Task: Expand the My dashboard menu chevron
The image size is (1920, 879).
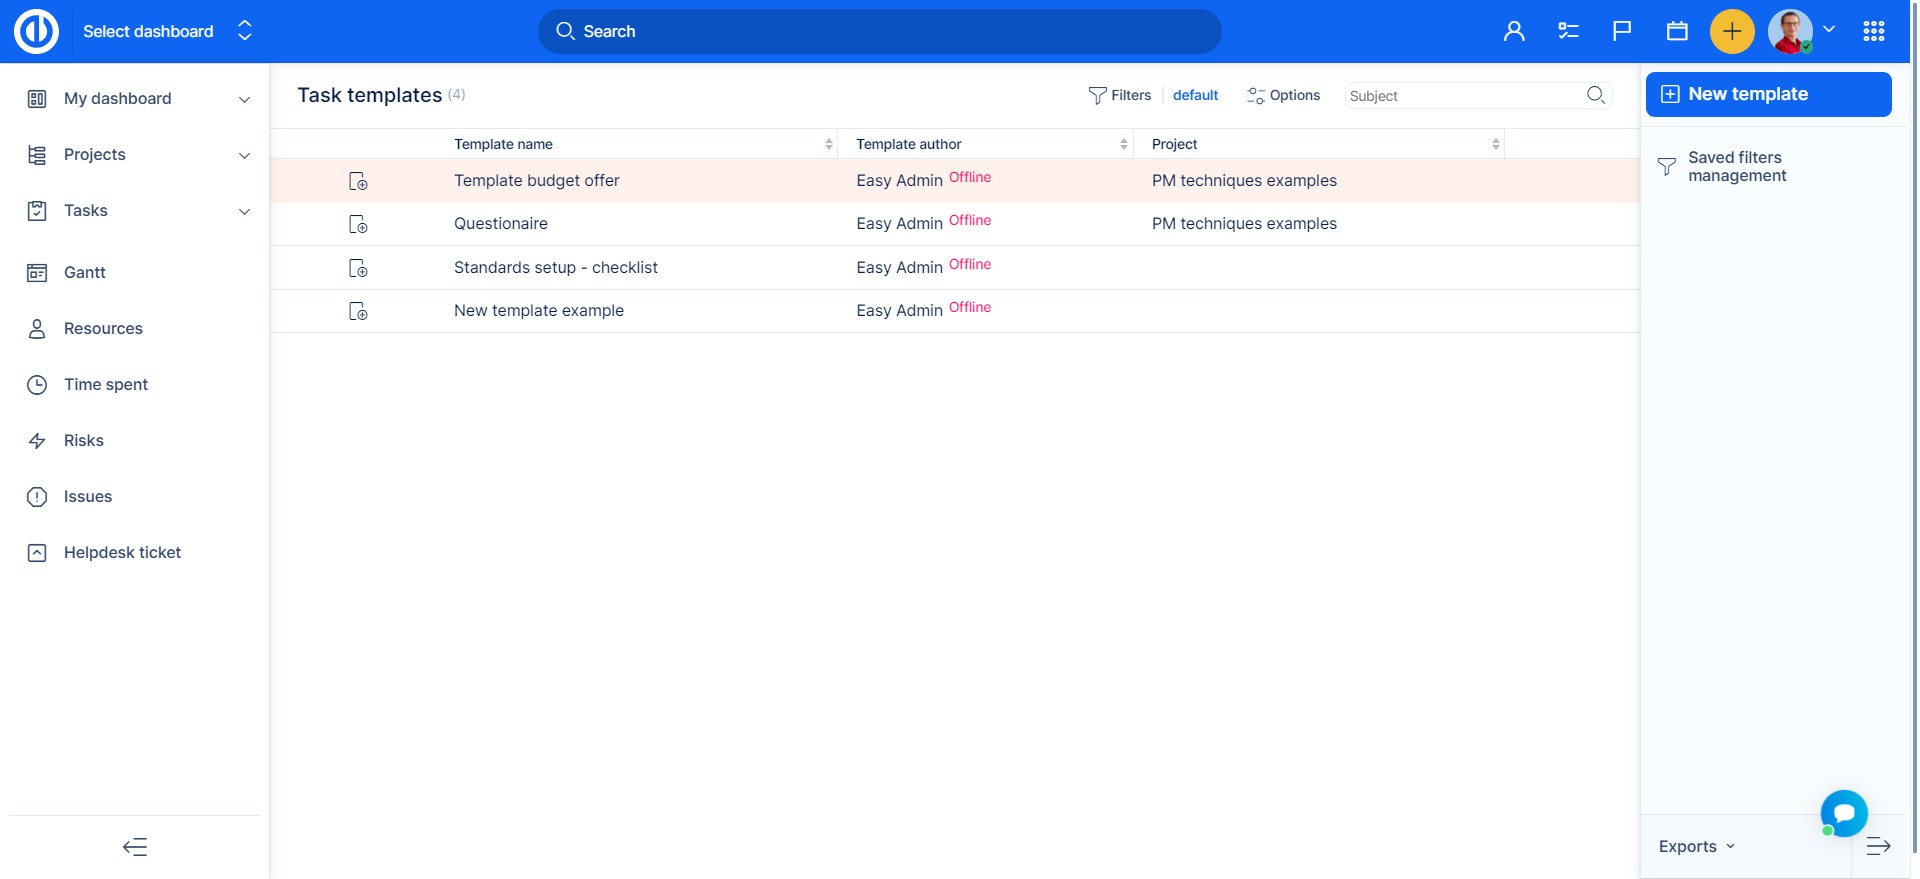Action: (244, 99)
